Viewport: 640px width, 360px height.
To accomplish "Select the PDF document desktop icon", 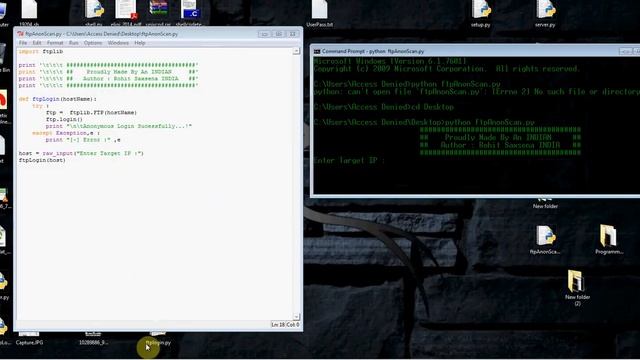I will tap(126, 12).
